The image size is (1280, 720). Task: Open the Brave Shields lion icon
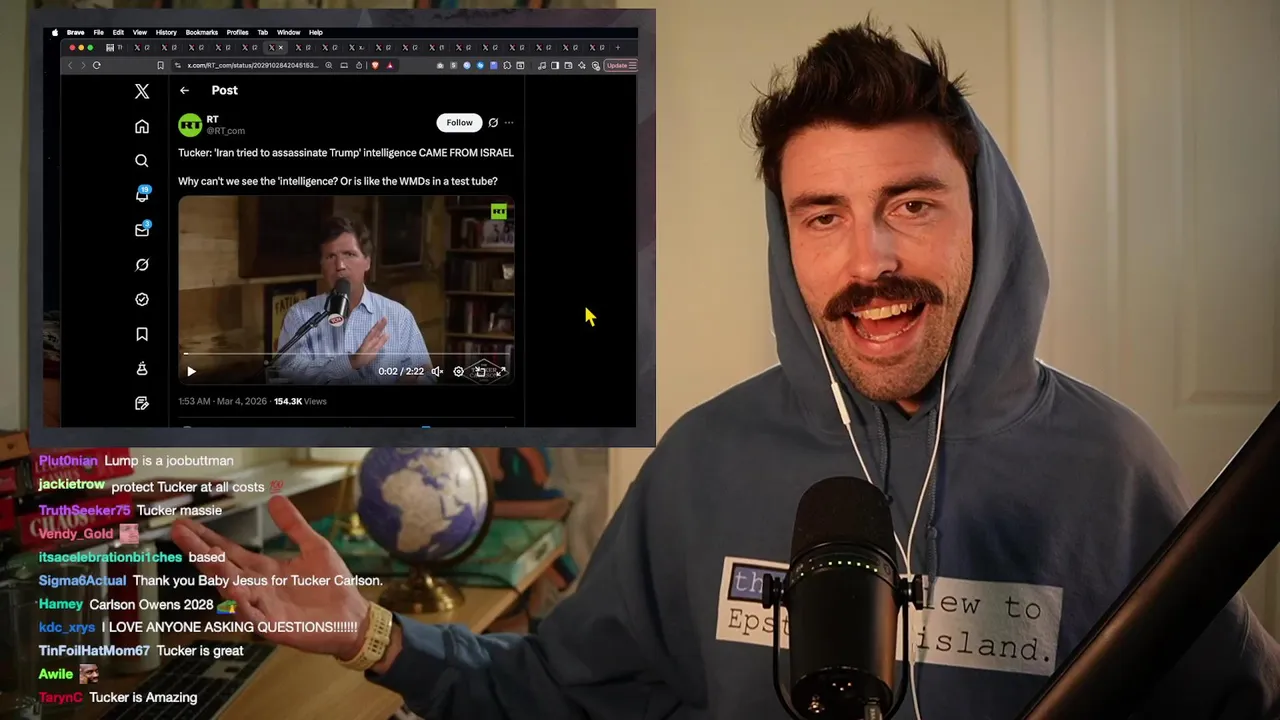[x=376, y=65]
